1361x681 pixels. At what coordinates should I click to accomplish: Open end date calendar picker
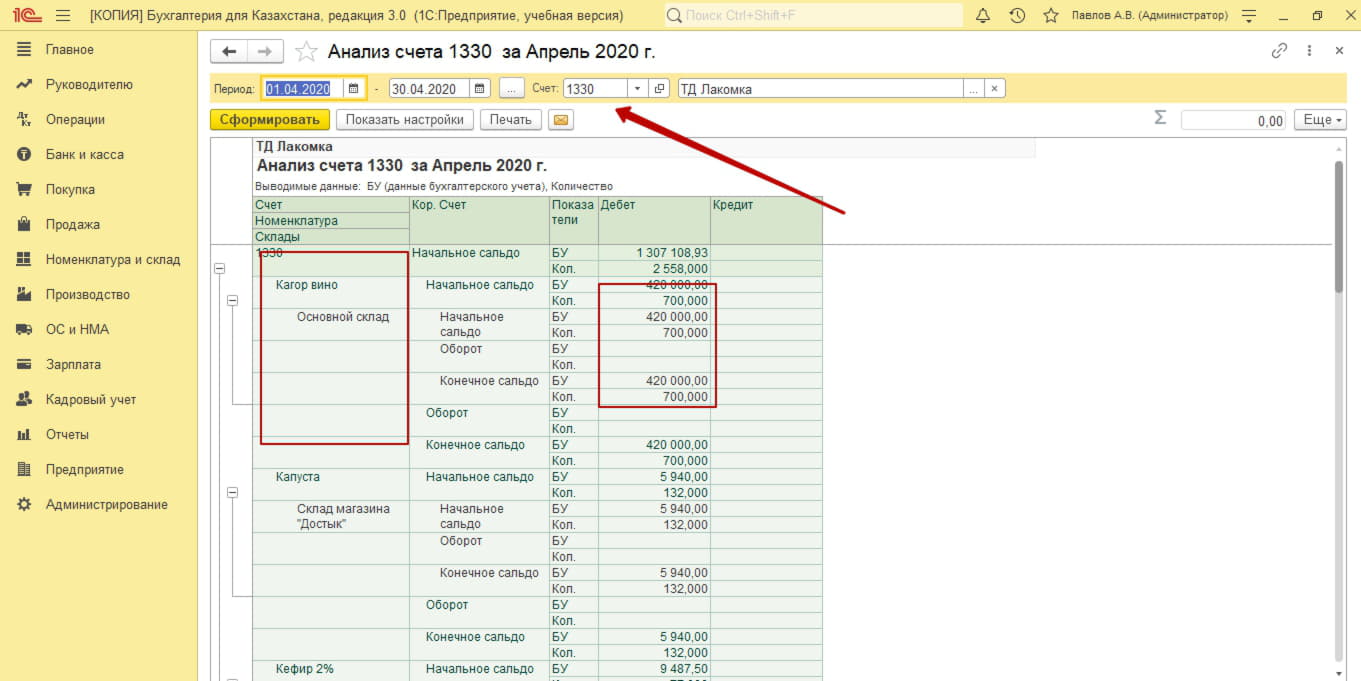point(480,89)
